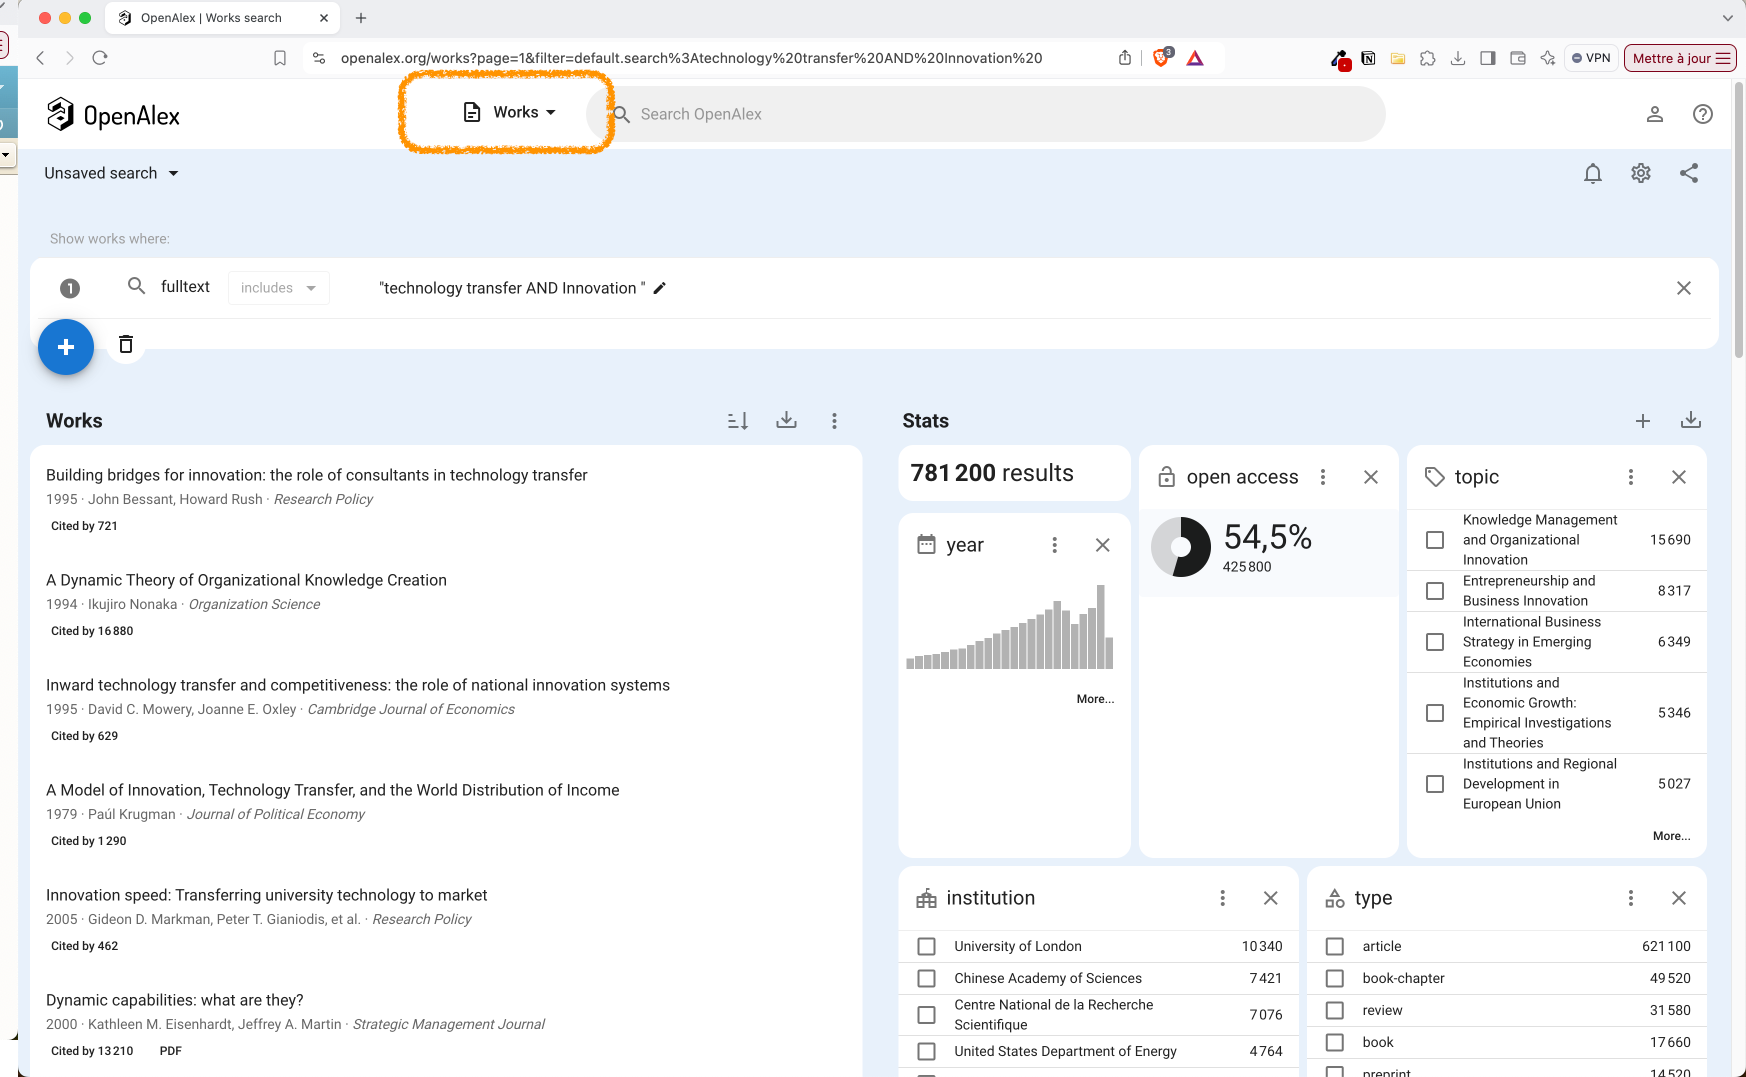Open the notification bell alerts
This screenshot has width=1746, height=1077.
pyautogui.click(x=1593, y=174)
